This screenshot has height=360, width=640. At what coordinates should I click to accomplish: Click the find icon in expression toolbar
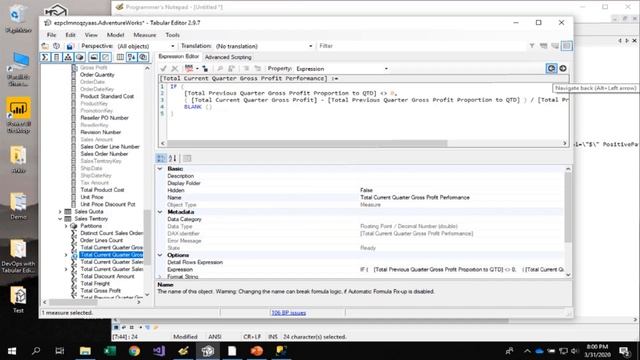pyautogui.click(x=220, y=69)
